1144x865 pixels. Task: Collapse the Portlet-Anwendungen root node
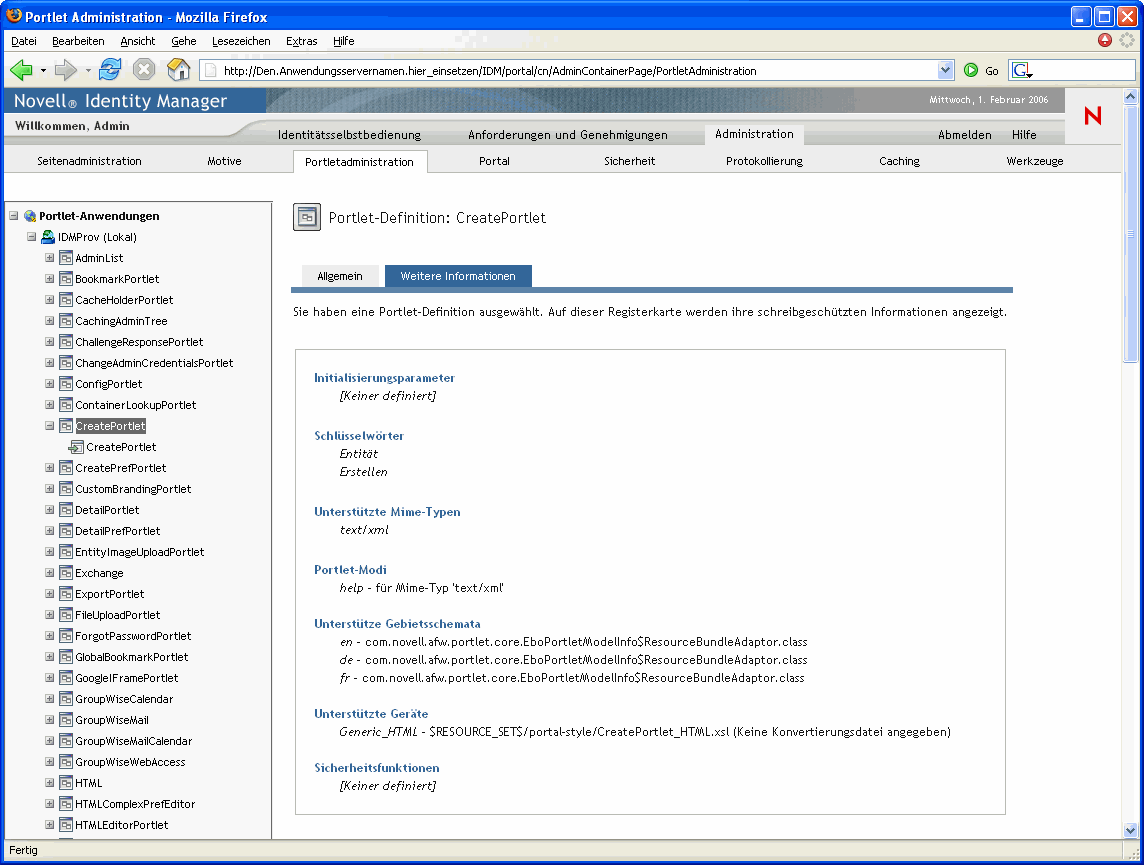point(14,216)
